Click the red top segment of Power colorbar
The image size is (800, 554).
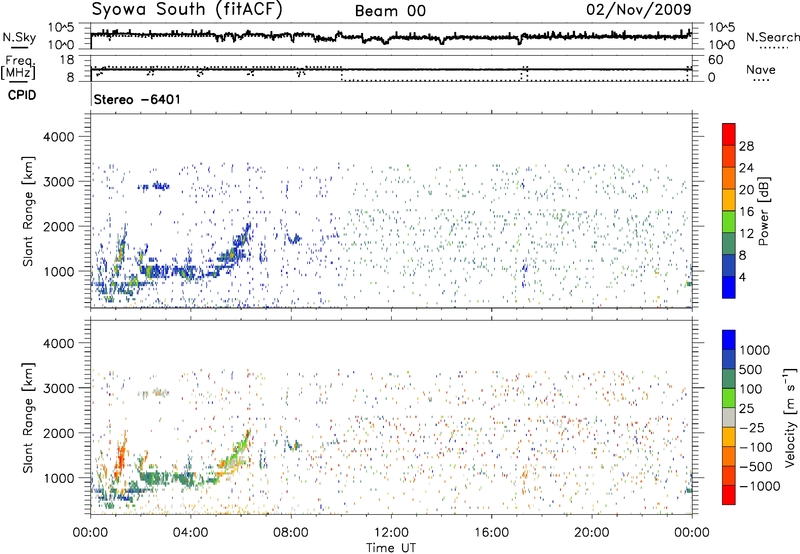(729, 134)
